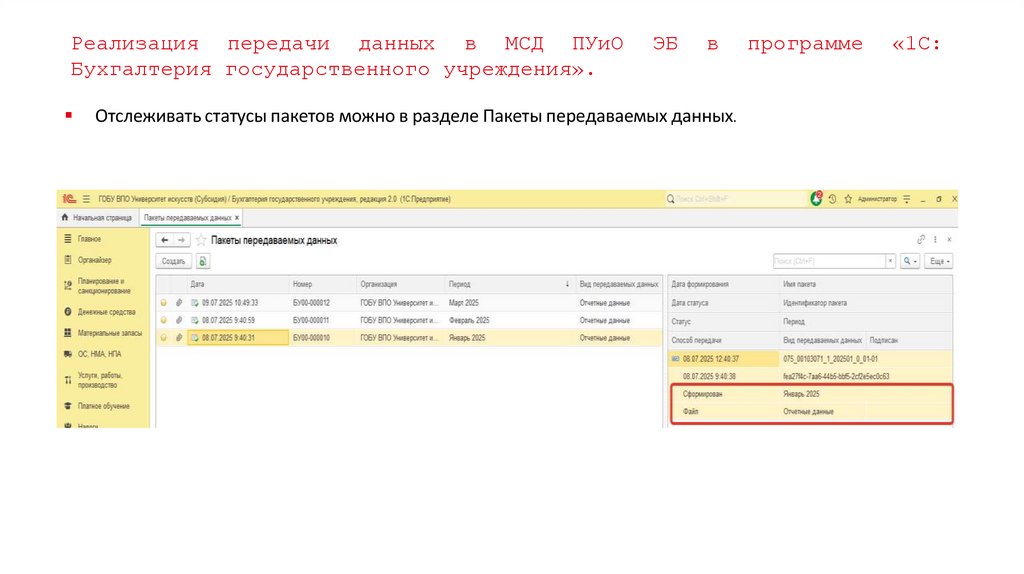This screenshot has width=1024, height=574.
Task: Open the vertical dots form menu
Action: [x=935, y=240]
